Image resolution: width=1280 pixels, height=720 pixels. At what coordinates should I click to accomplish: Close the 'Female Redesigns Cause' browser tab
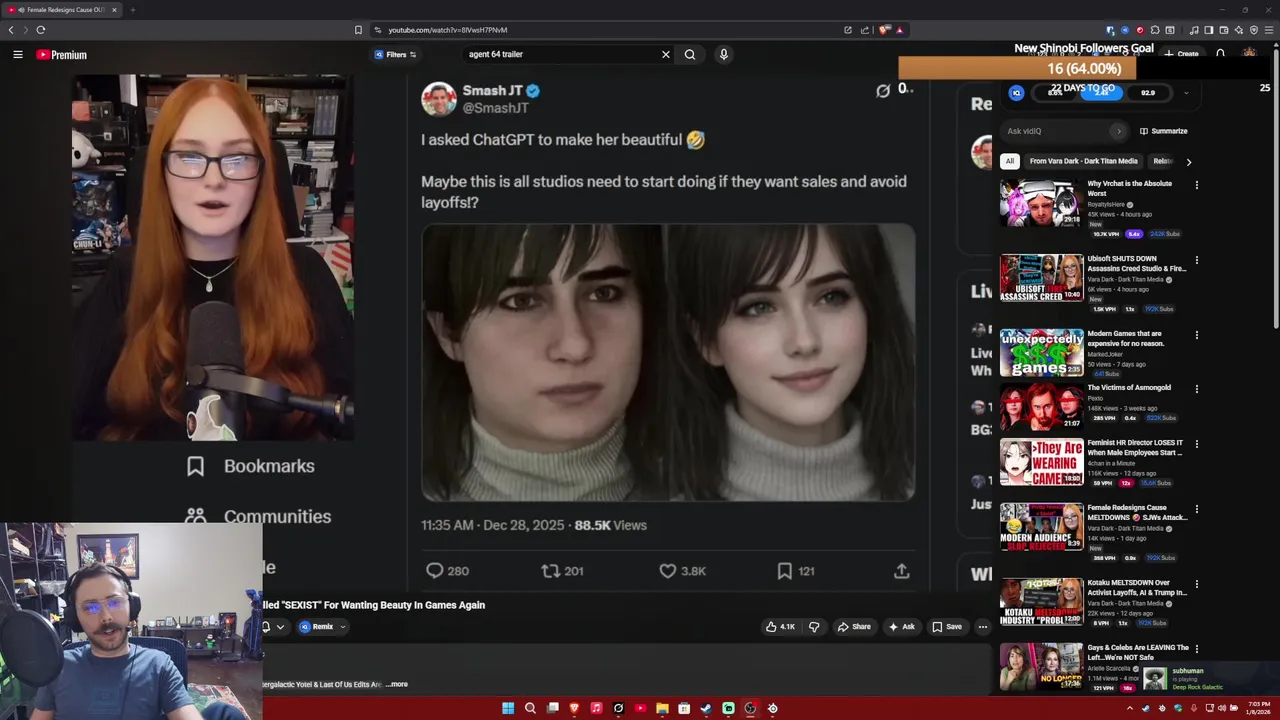114,10
